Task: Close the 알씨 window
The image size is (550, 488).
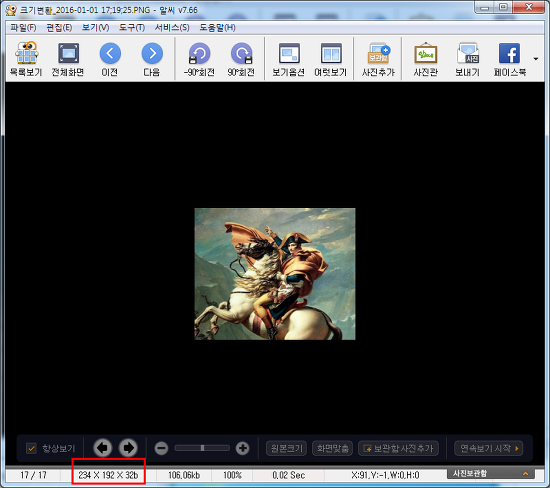Action: tap(529, 7)
